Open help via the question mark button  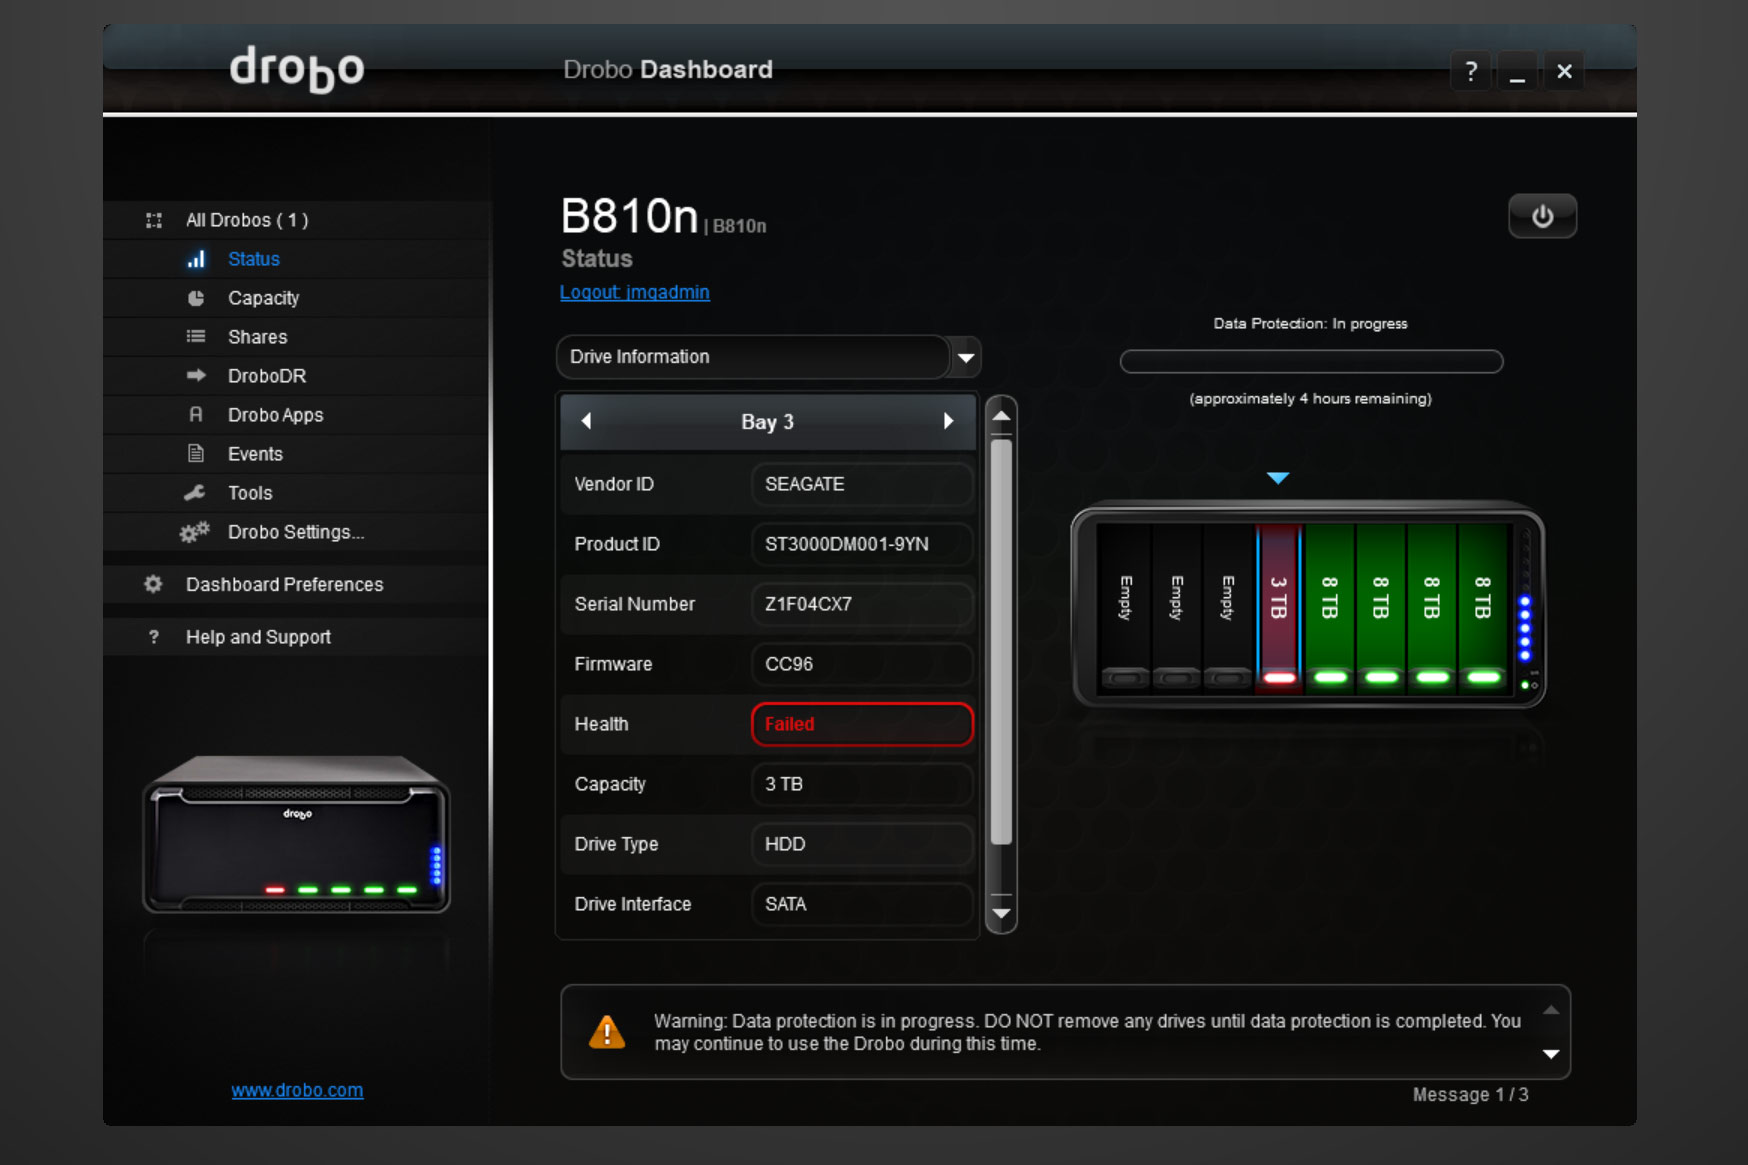pos(1470,71)
